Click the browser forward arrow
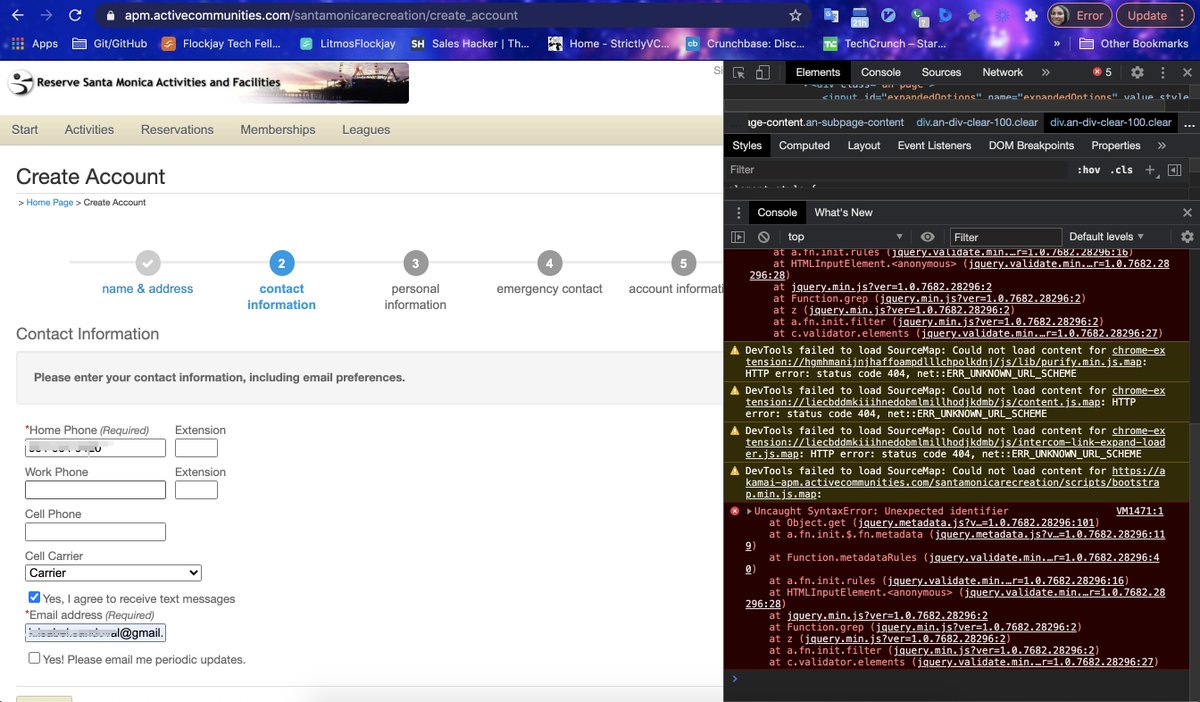 pyautogui.click(x=46, y=16)
